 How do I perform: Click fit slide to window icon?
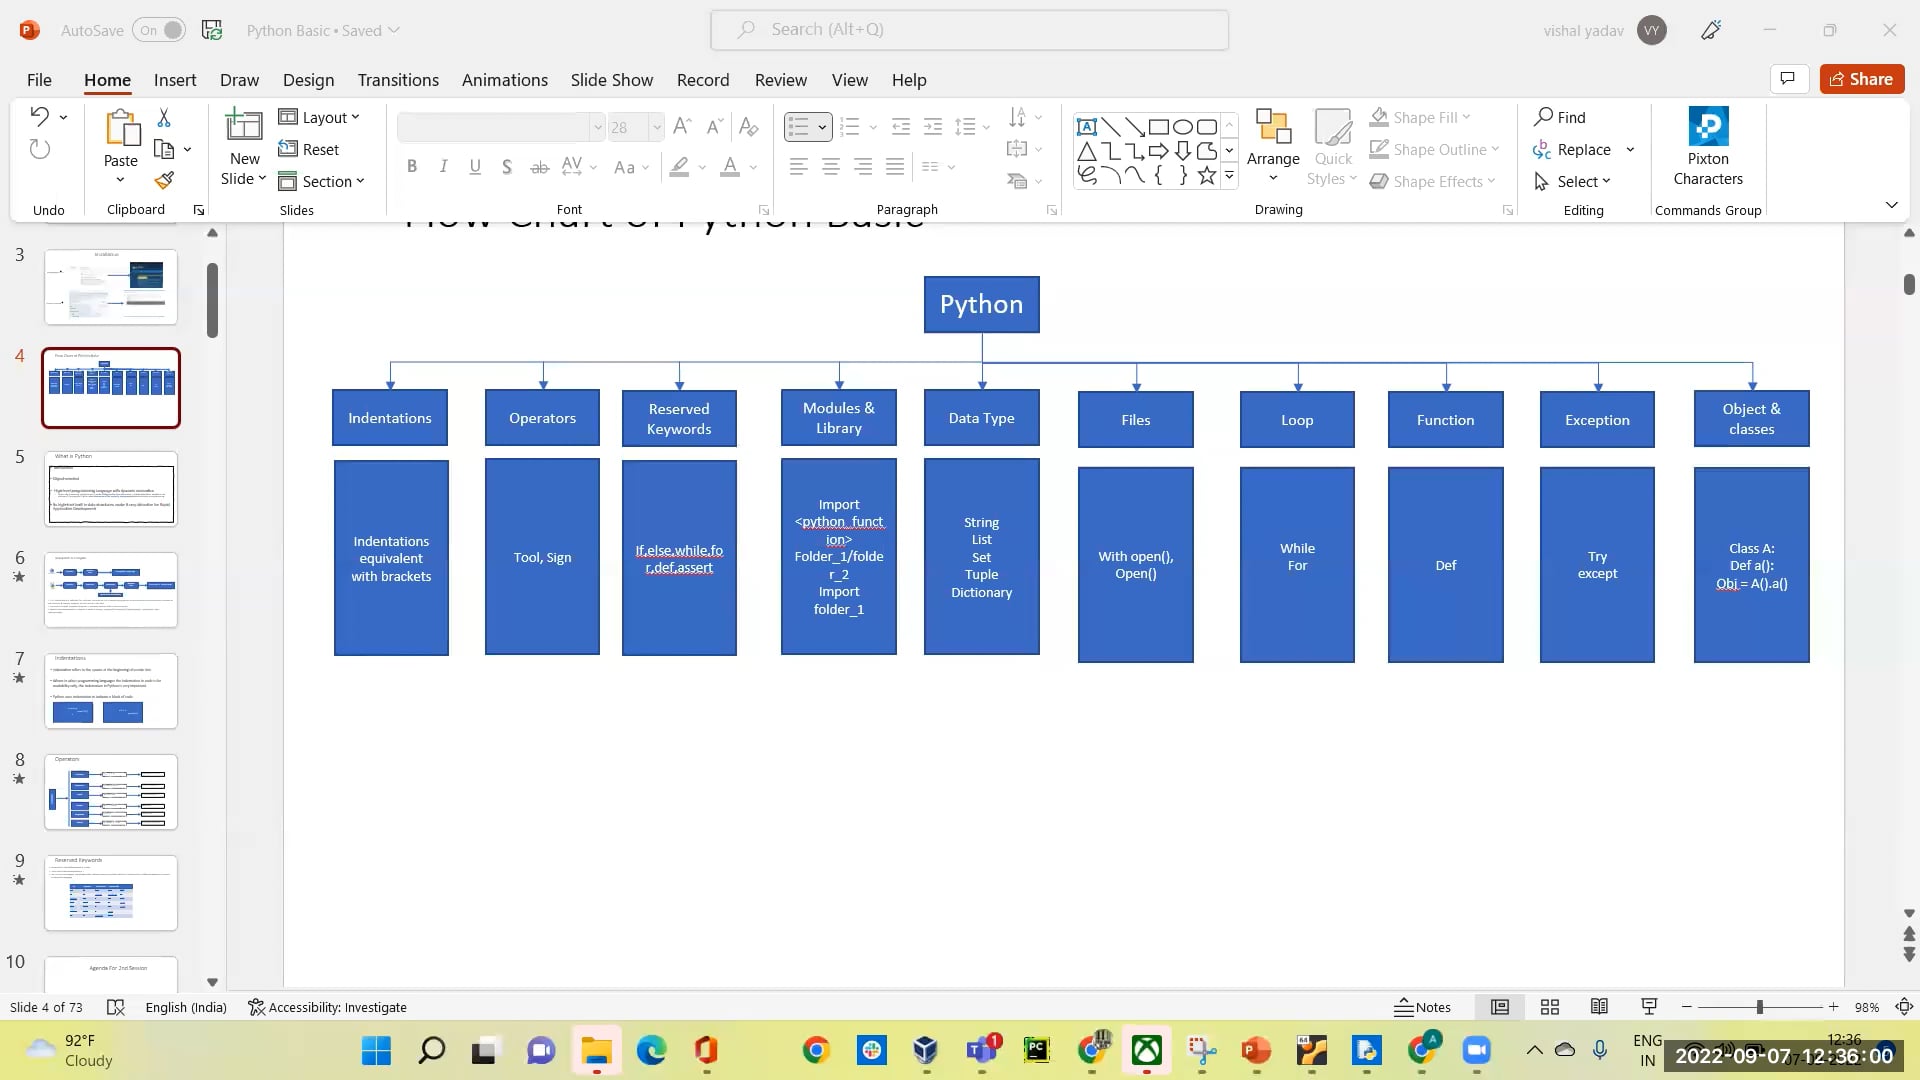click(1904, 1007)
